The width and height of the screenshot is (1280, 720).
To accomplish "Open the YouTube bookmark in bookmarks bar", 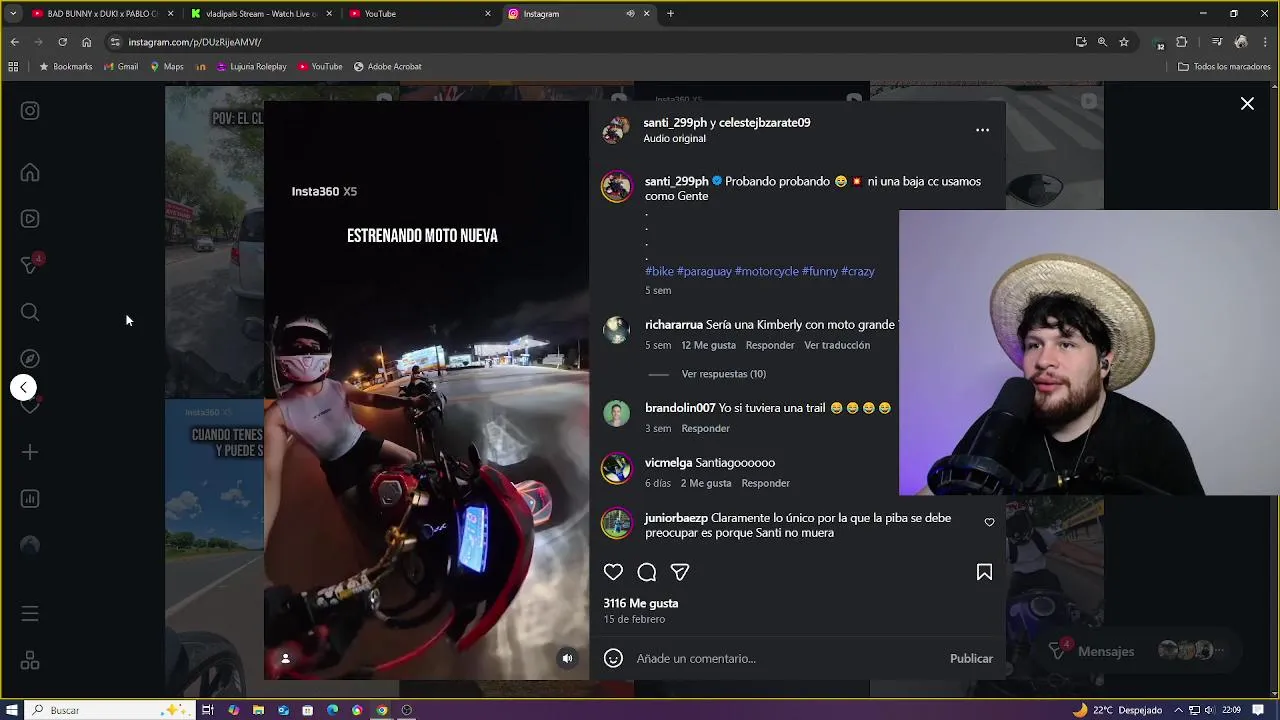I will (x=320, y=67).
